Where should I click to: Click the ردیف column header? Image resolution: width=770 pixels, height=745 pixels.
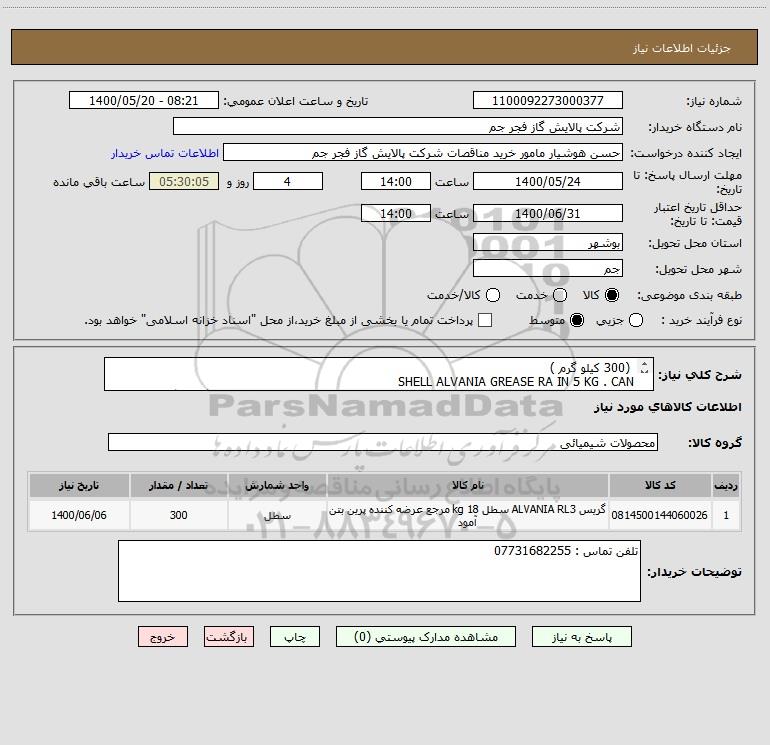726,485
